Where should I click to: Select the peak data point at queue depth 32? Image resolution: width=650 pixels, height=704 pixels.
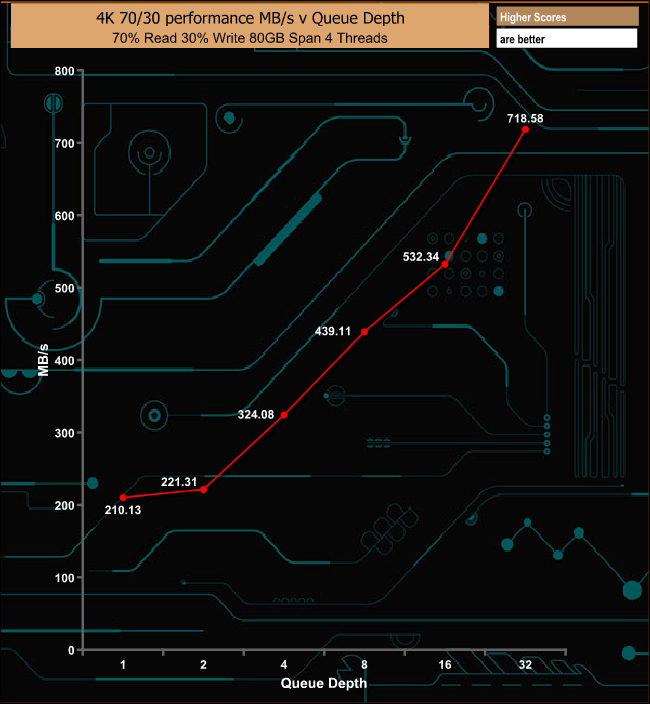pyautogui.click(x=525, y=129)
